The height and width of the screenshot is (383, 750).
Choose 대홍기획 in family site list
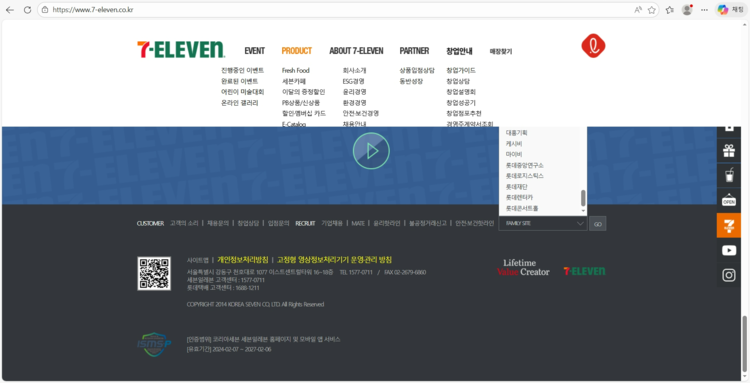(517, 132)
